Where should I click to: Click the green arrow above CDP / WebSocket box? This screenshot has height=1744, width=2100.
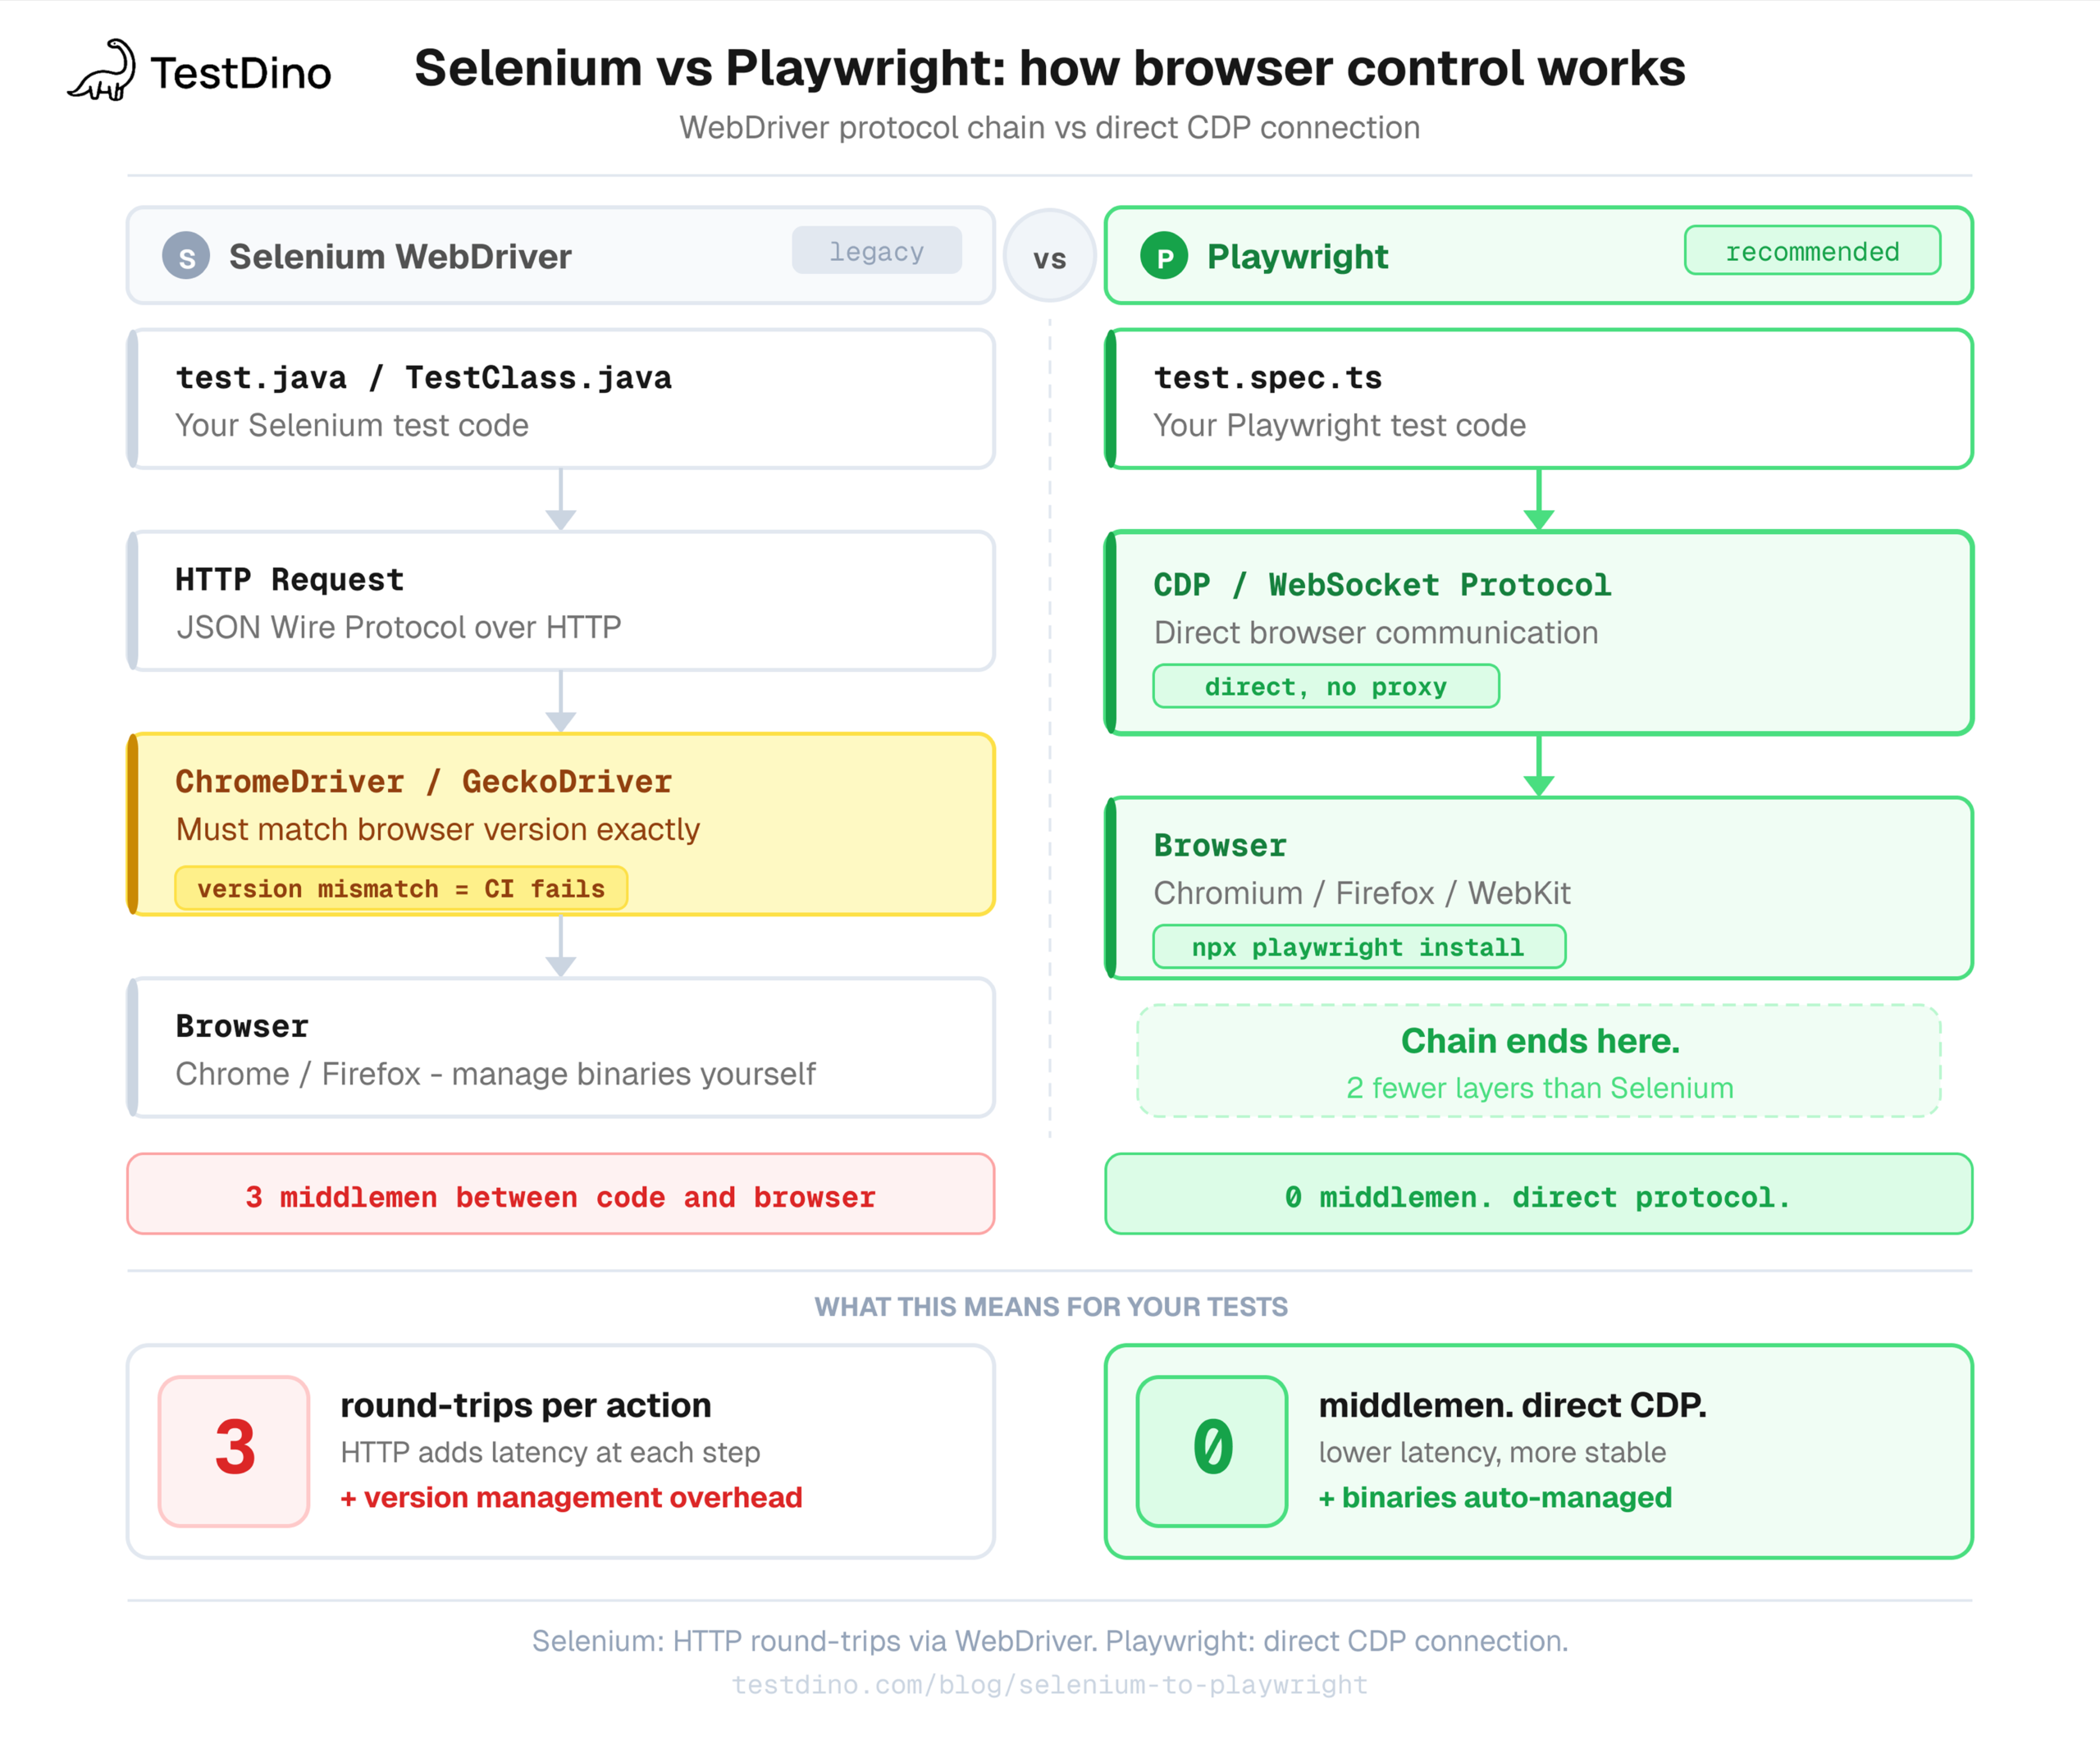pos(1538,500)
